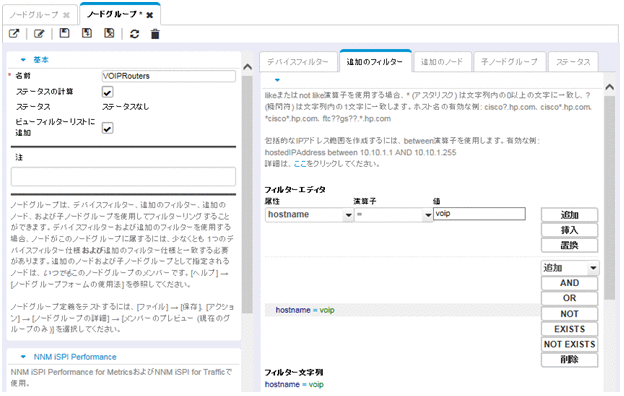
Task: Collapse the 基本 section
Action: (23, 60)
